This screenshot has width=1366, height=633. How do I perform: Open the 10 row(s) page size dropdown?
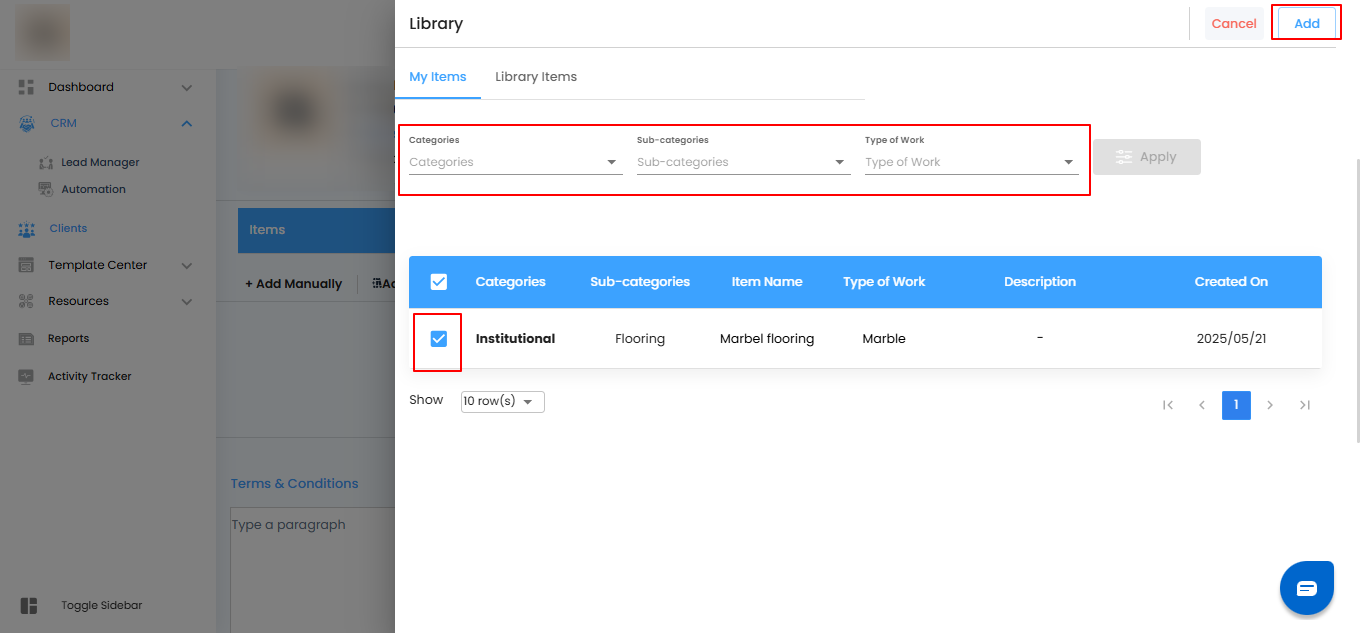click(x=503, y=401)
